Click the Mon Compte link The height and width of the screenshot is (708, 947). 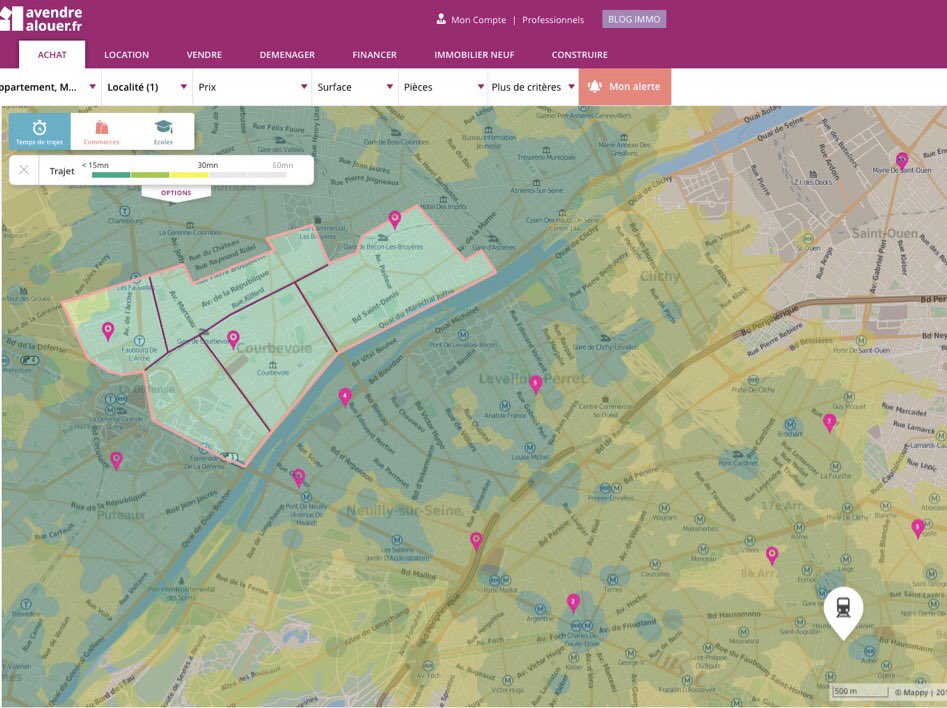point(478,20)
